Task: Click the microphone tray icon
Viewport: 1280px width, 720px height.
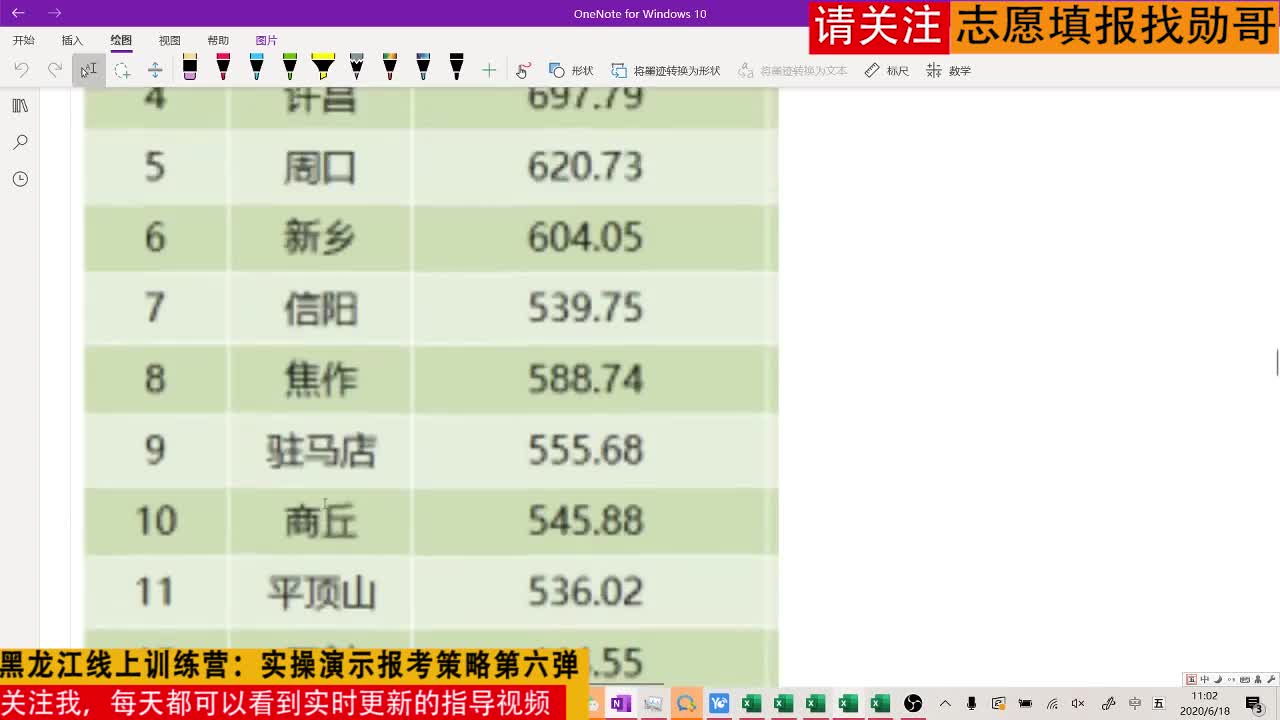Action: (x=971, y=704)
